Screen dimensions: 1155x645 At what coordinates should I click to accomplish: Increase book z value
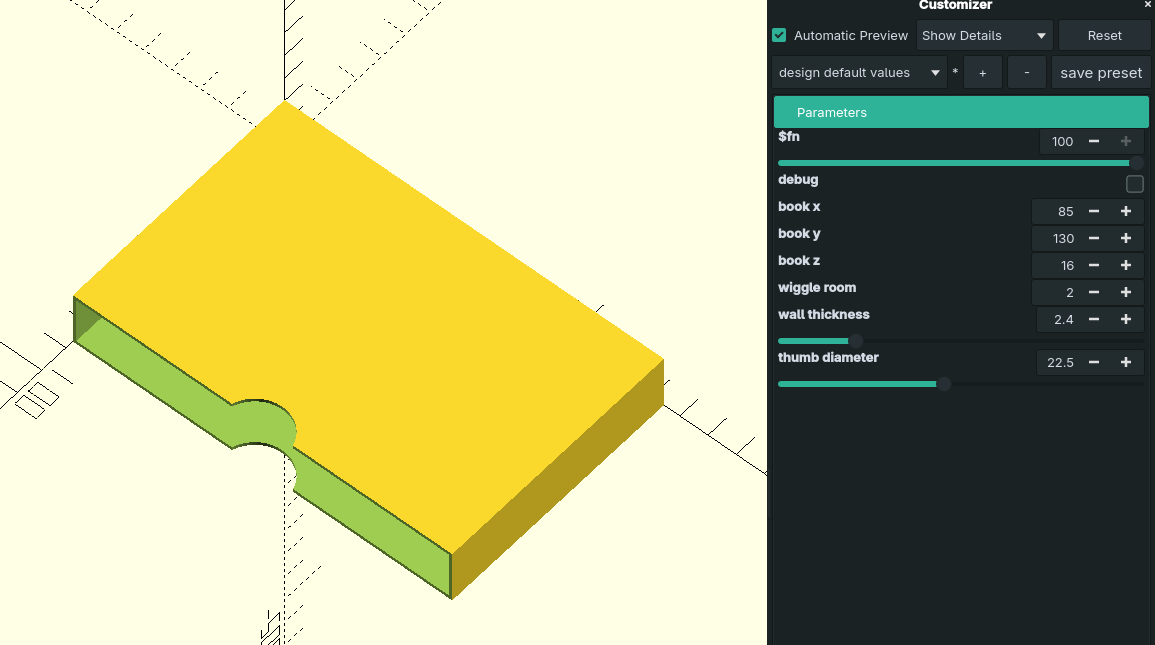(1126, 265)
